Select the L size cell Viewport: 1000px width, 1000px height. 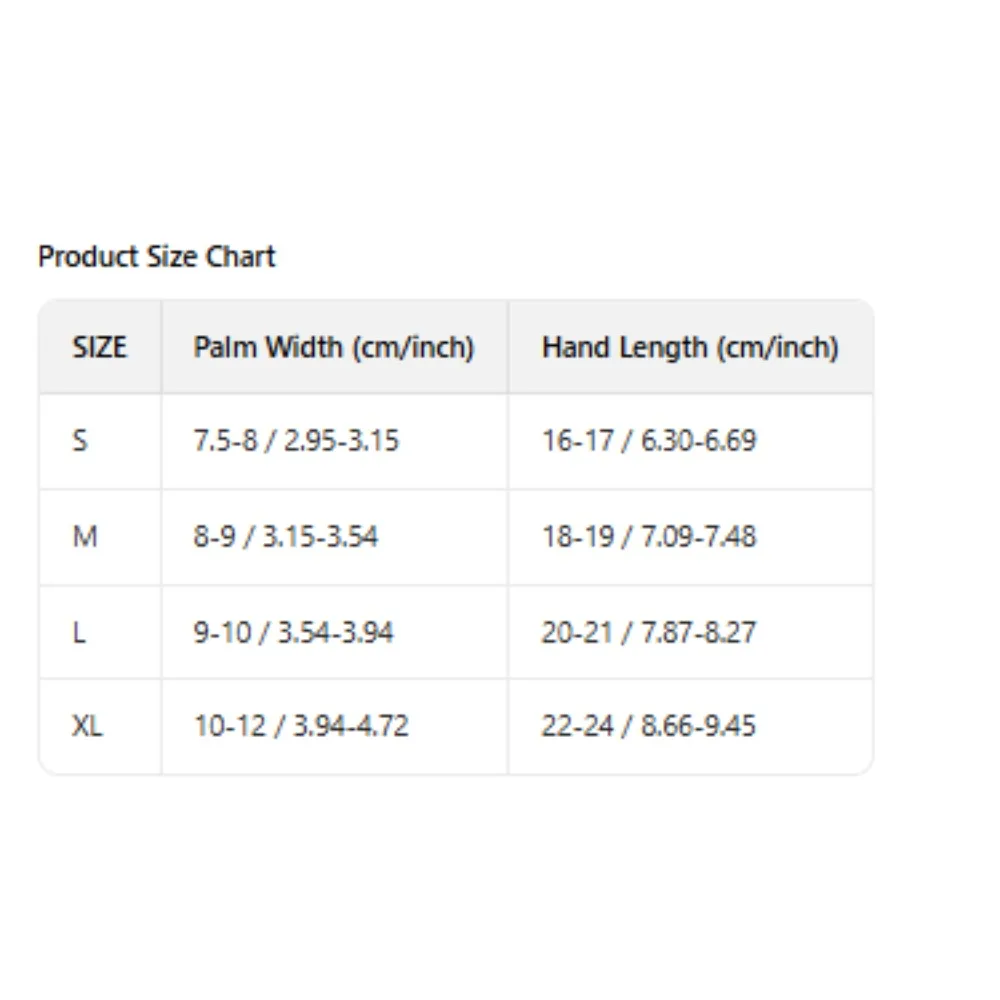tap(79, 633)
